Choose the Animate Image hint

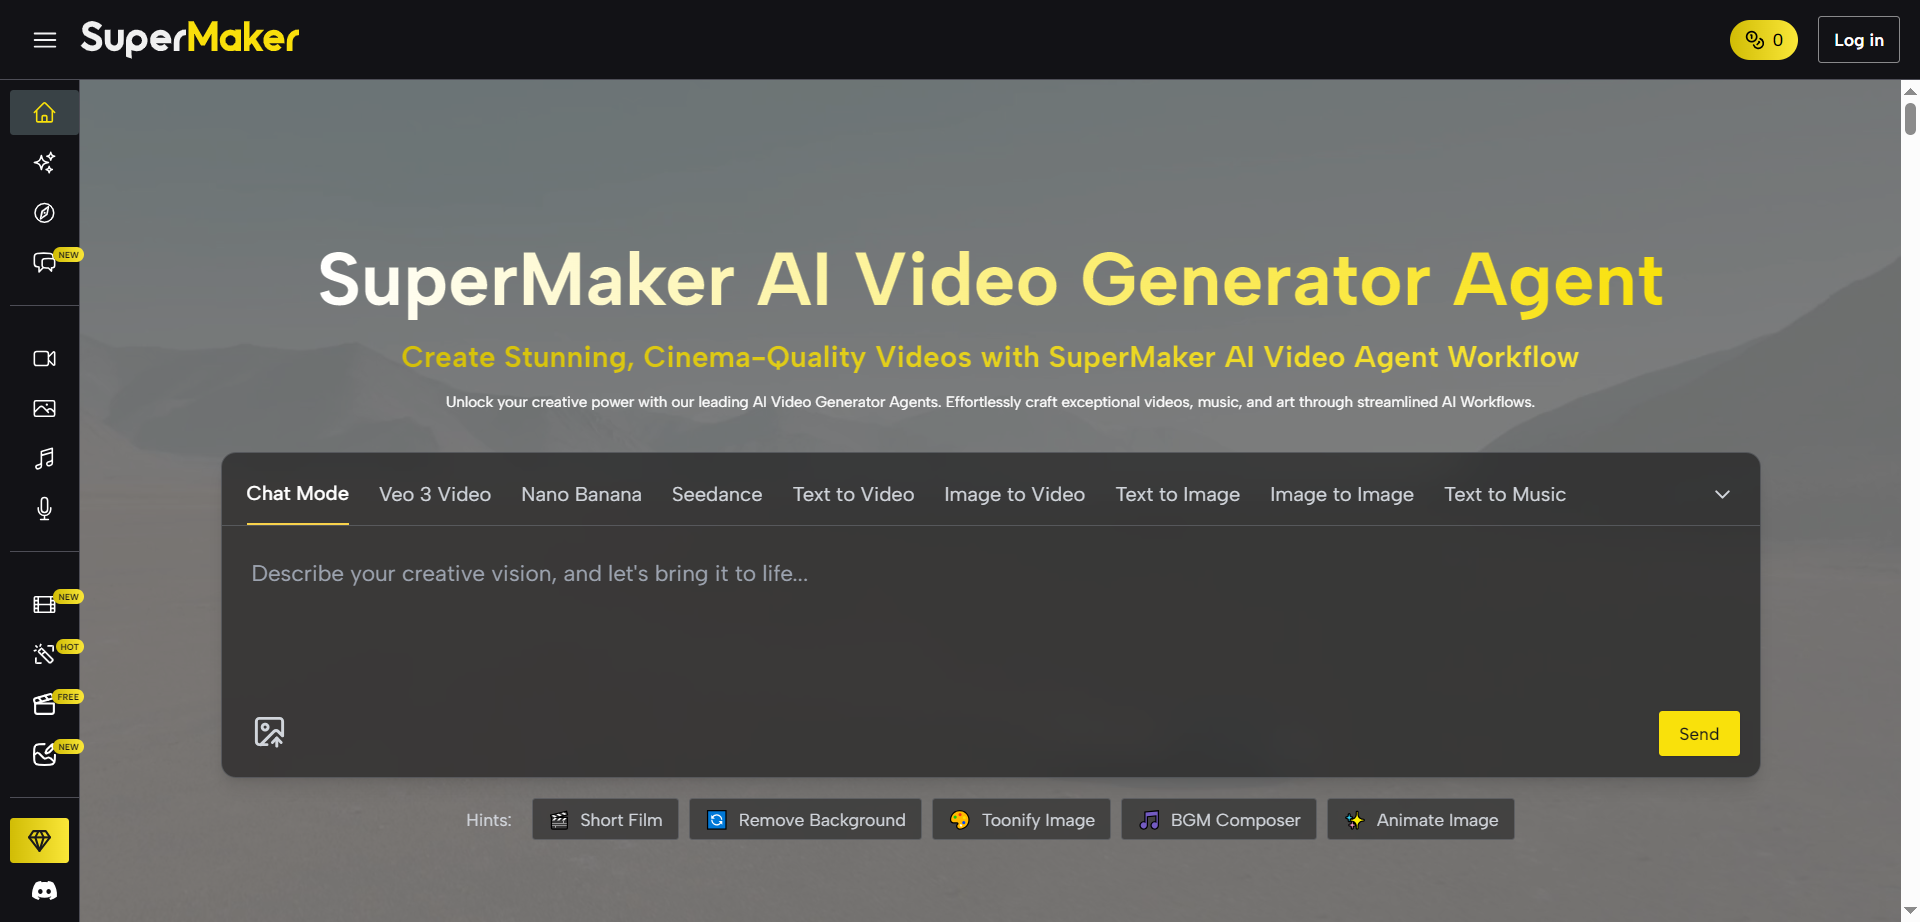click(x=1421, y=819)
